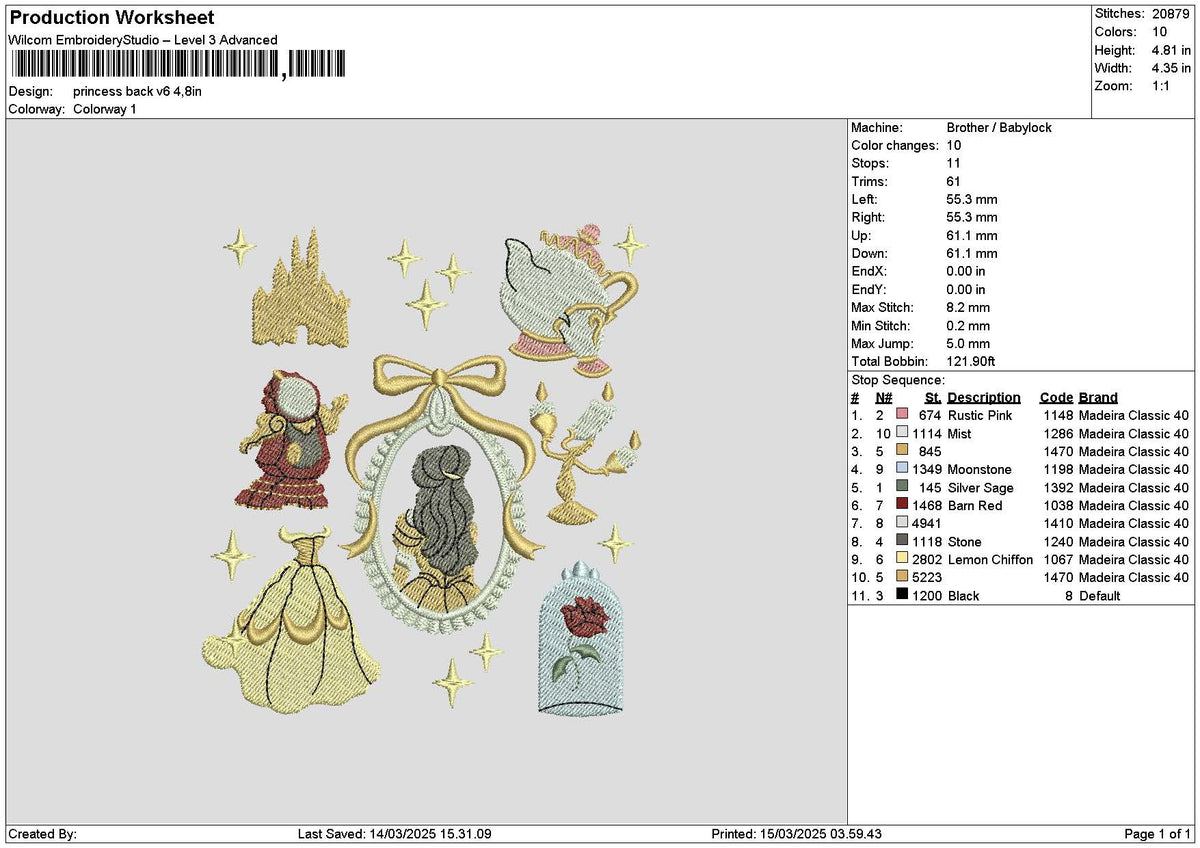Click the 'Default' brand in Black row
Viewport: 1200px width, 848px height.
point(1100,596)
